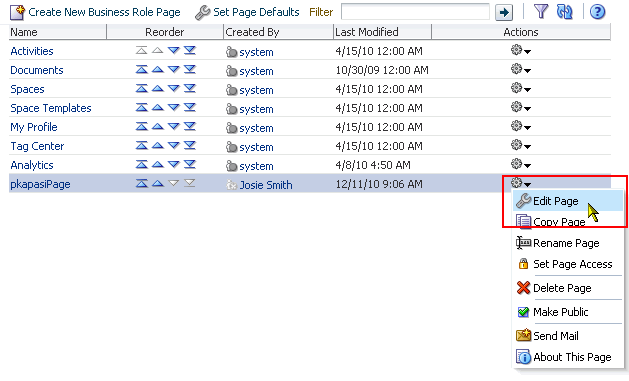Open help with the question mark icon
Viewport: 629px width, 381px height.
point(597,12)
